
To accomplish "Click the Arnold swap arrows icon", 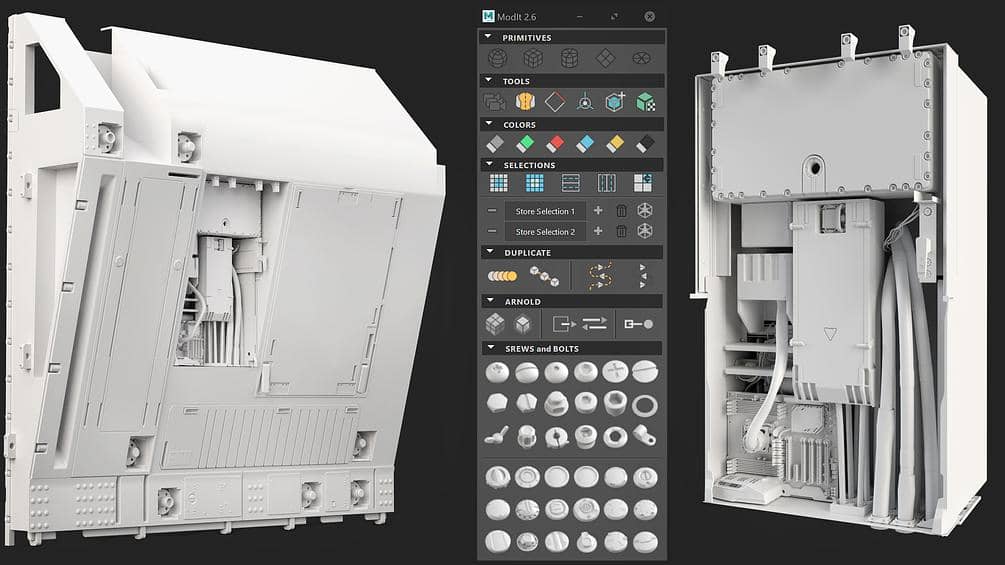I will [595, 324].
